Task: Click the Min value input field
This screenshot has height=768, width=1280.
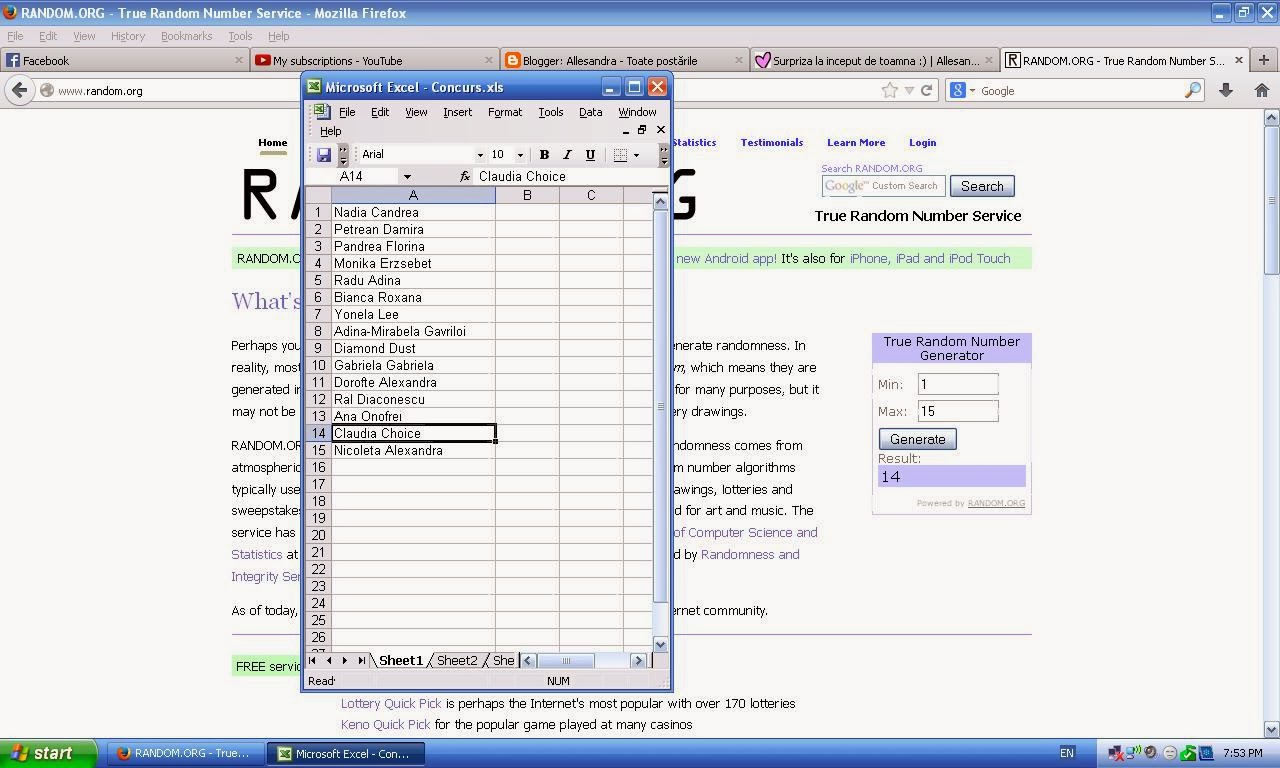Action: click(957, 384)
